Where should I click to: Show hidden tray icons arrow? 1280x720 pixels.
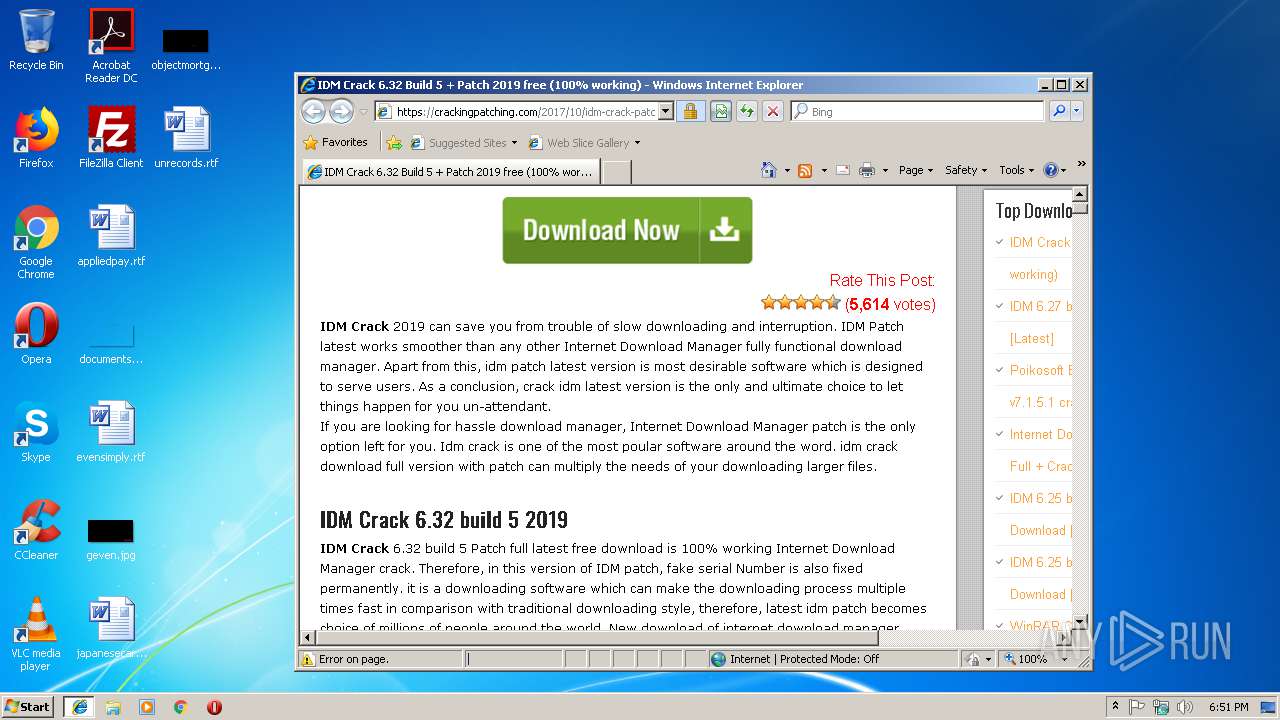click(x=1115, y=707)
